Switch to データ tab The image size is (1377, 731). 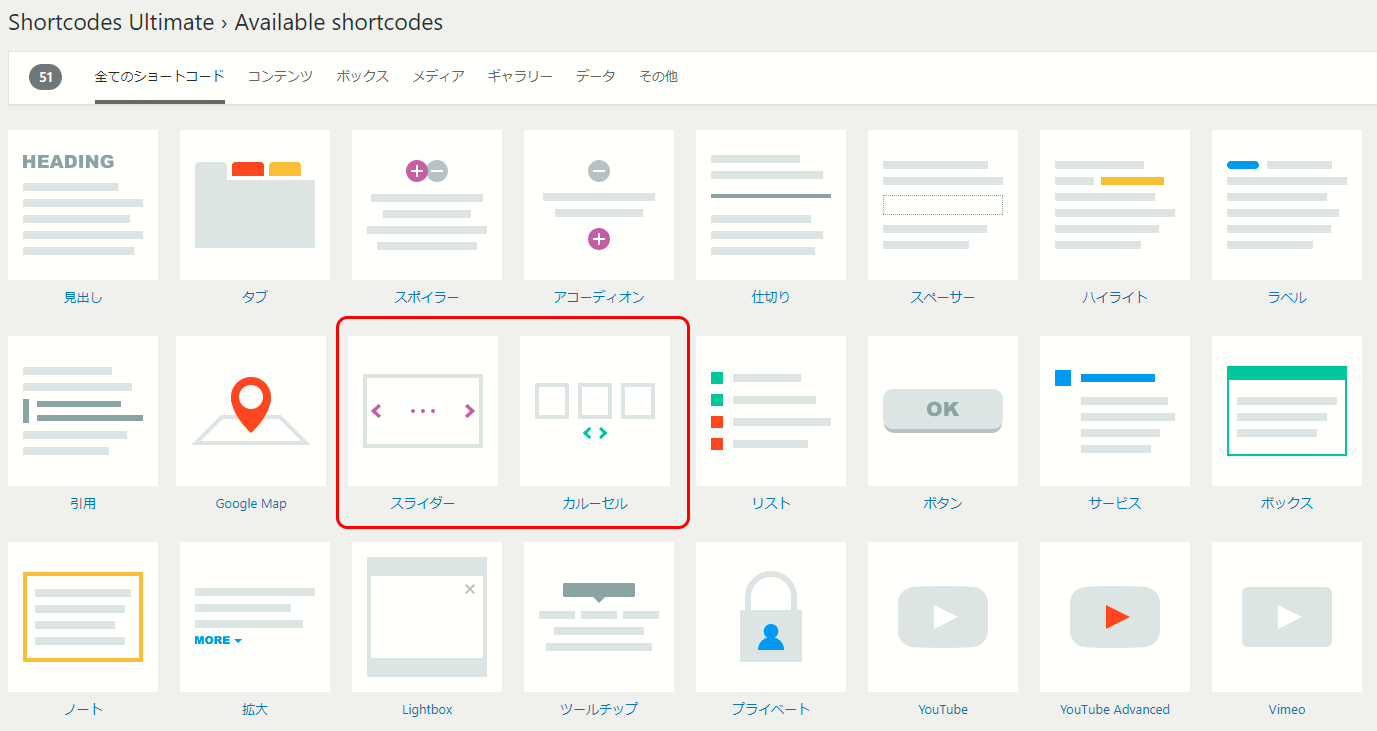coord(596,76)
